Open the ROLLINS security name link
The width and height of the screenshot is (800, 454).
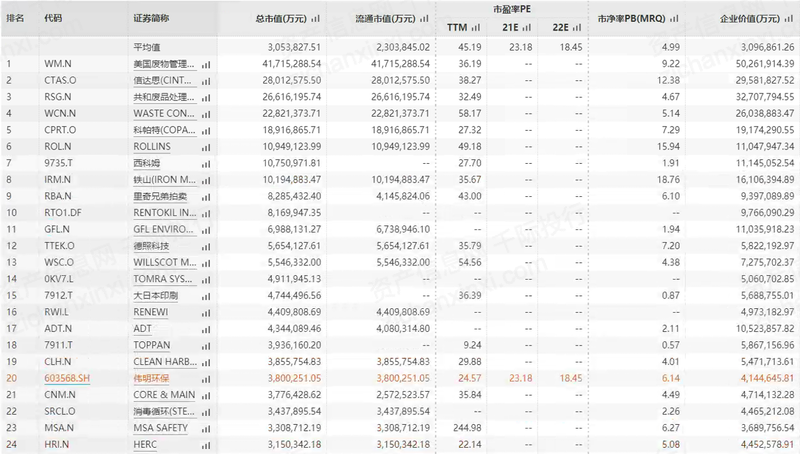(x=152, y=146)
